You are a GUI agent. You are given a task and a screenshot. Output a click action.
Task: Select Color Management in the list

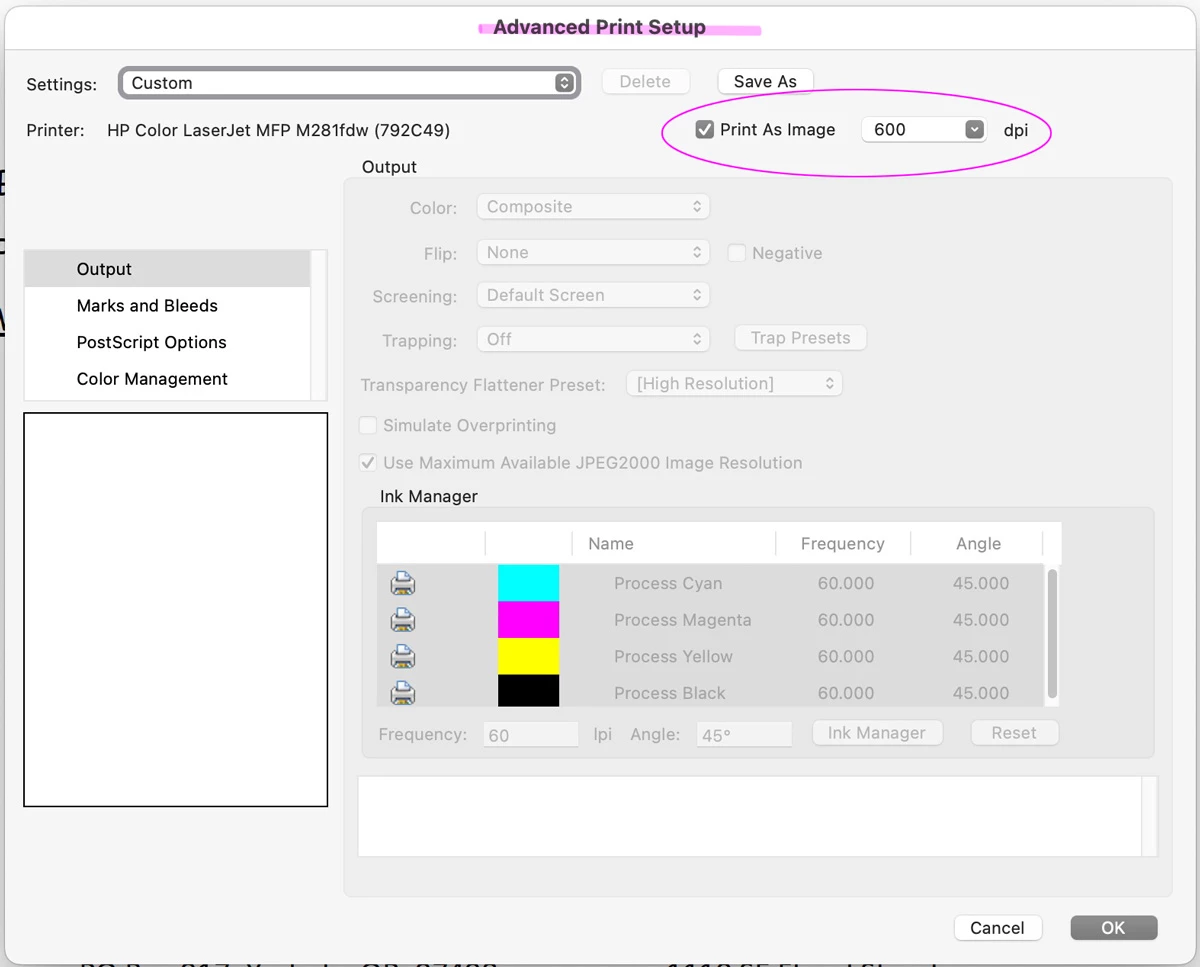167,379
